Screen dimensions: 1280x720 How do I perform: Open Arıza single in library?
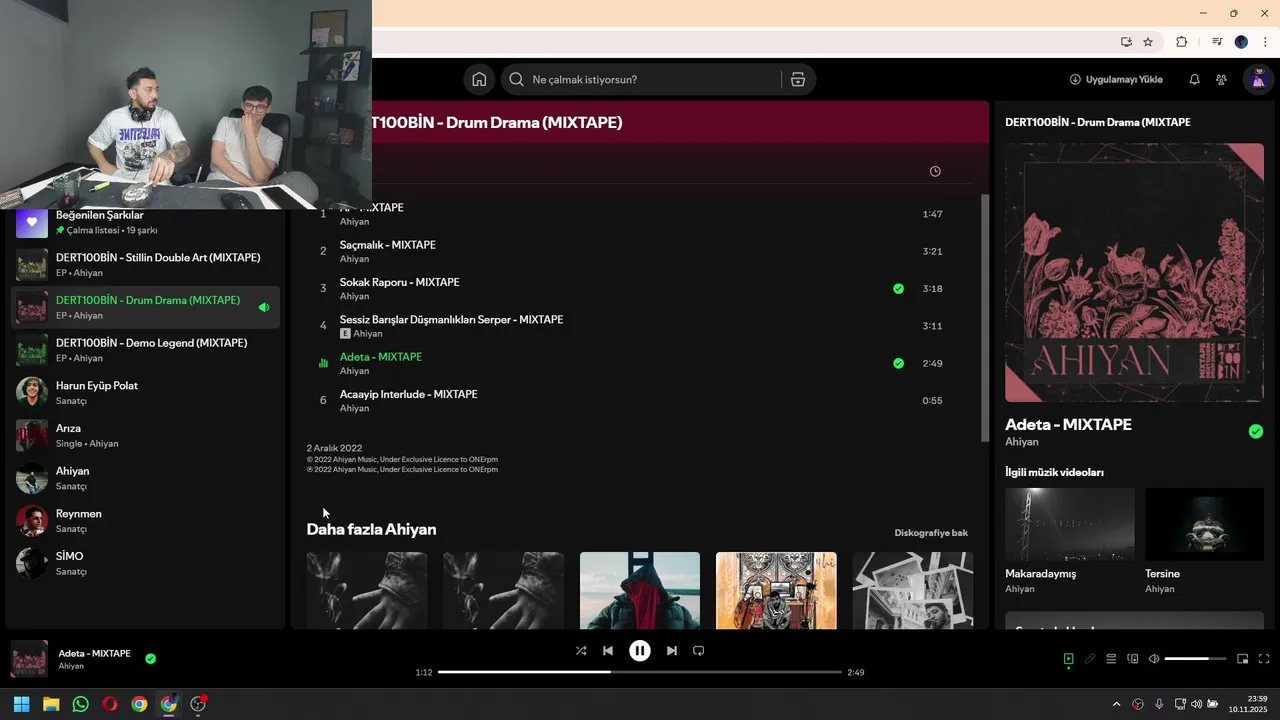(x=146, y=435)
